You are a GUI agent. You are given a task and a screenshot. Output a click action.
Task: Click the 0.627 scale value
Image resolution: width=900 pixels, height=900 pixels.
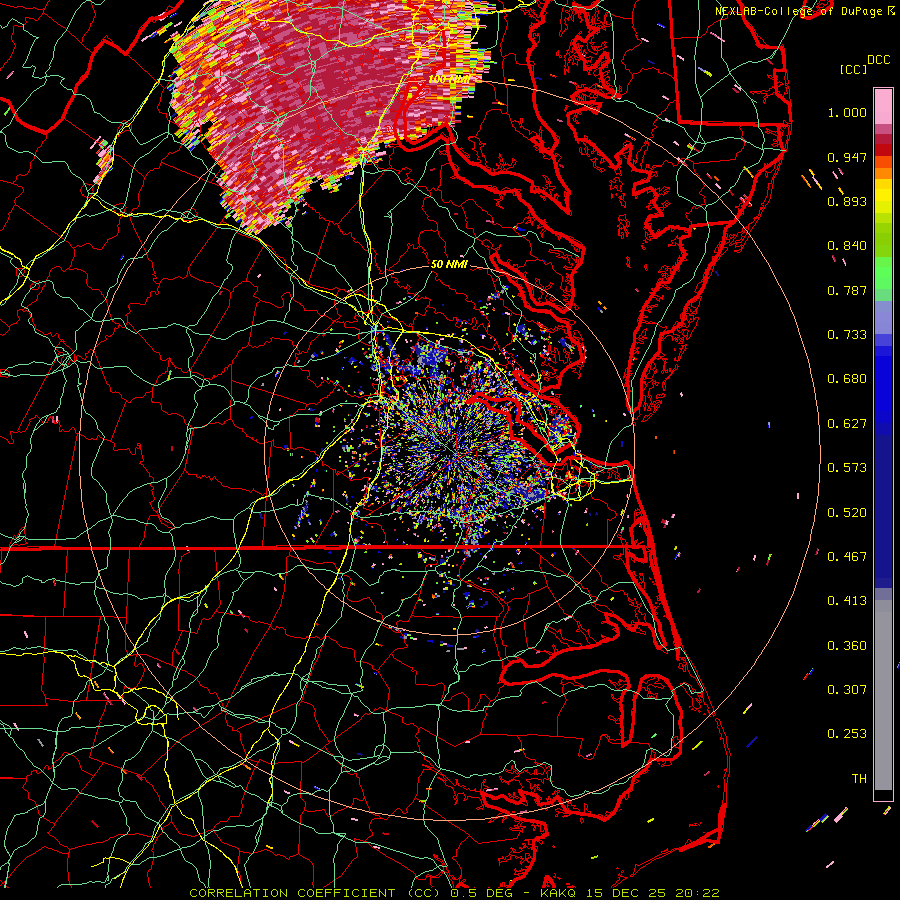click(x=847, y=424)
